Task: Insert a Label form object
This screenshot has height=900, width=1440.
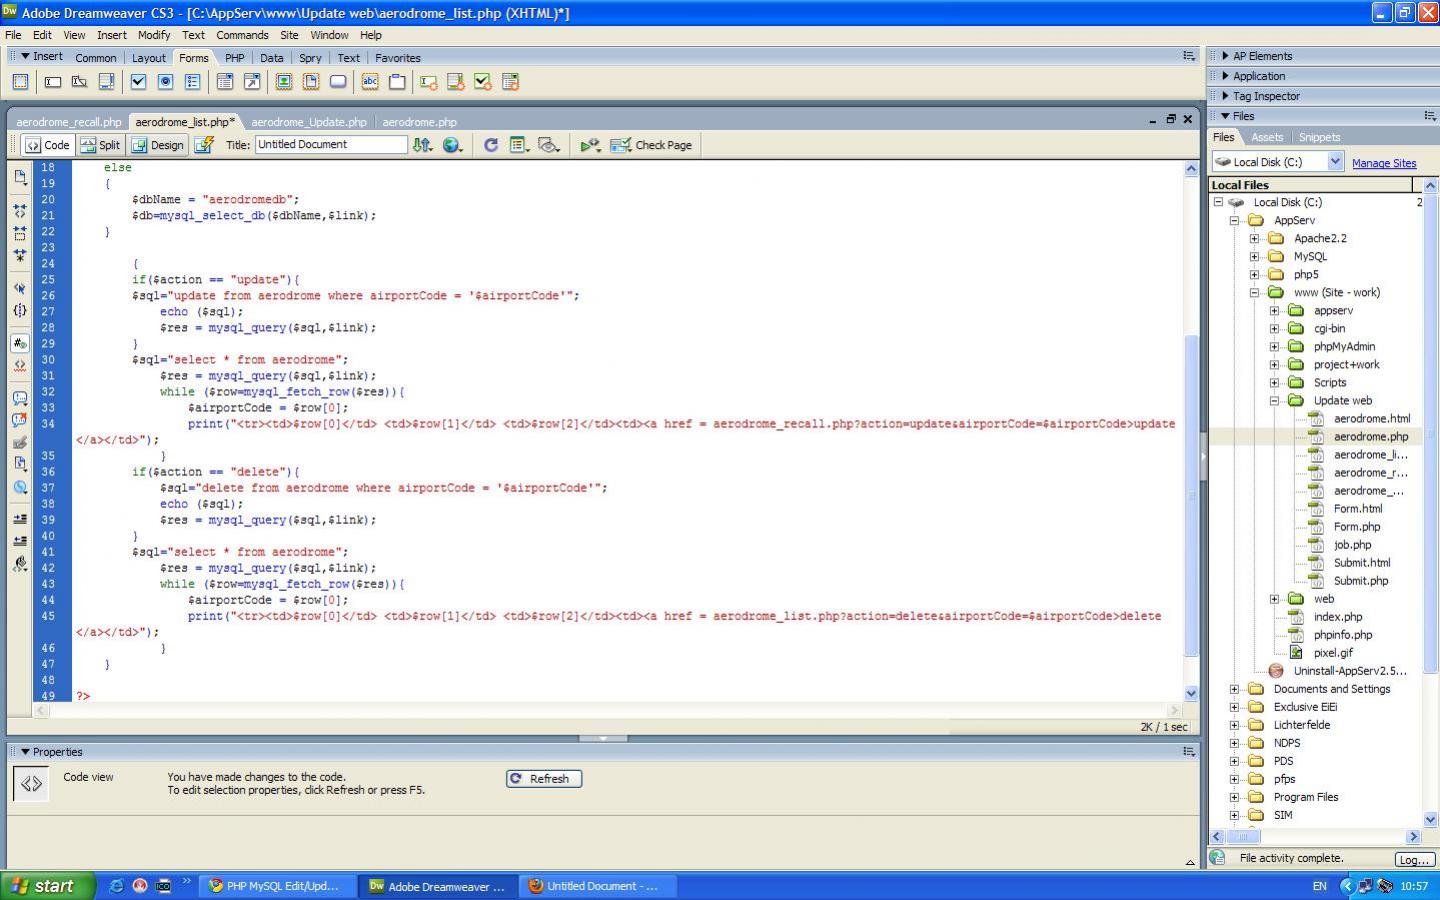Action: 370,82
